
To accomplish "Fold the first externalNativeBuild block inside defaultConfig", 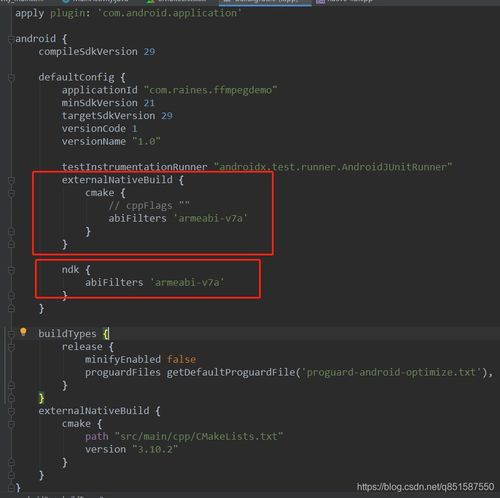I will (11, 180).
